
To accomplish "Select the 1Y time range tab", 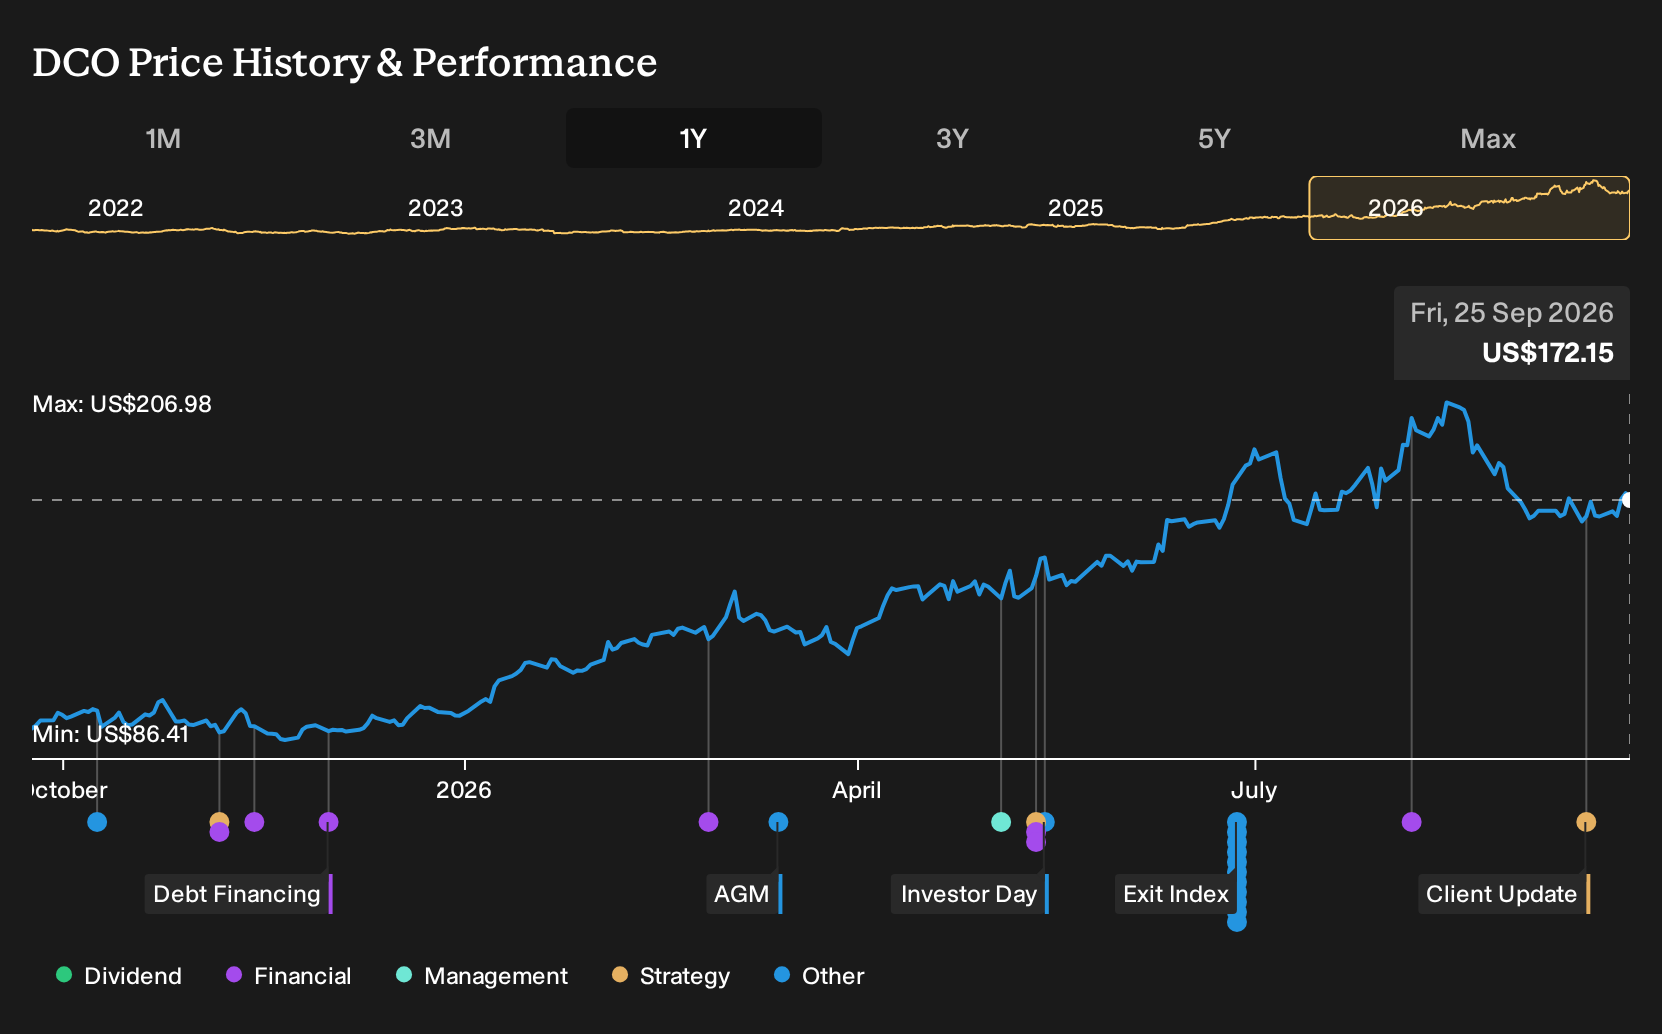I will (x=694, y=138).
